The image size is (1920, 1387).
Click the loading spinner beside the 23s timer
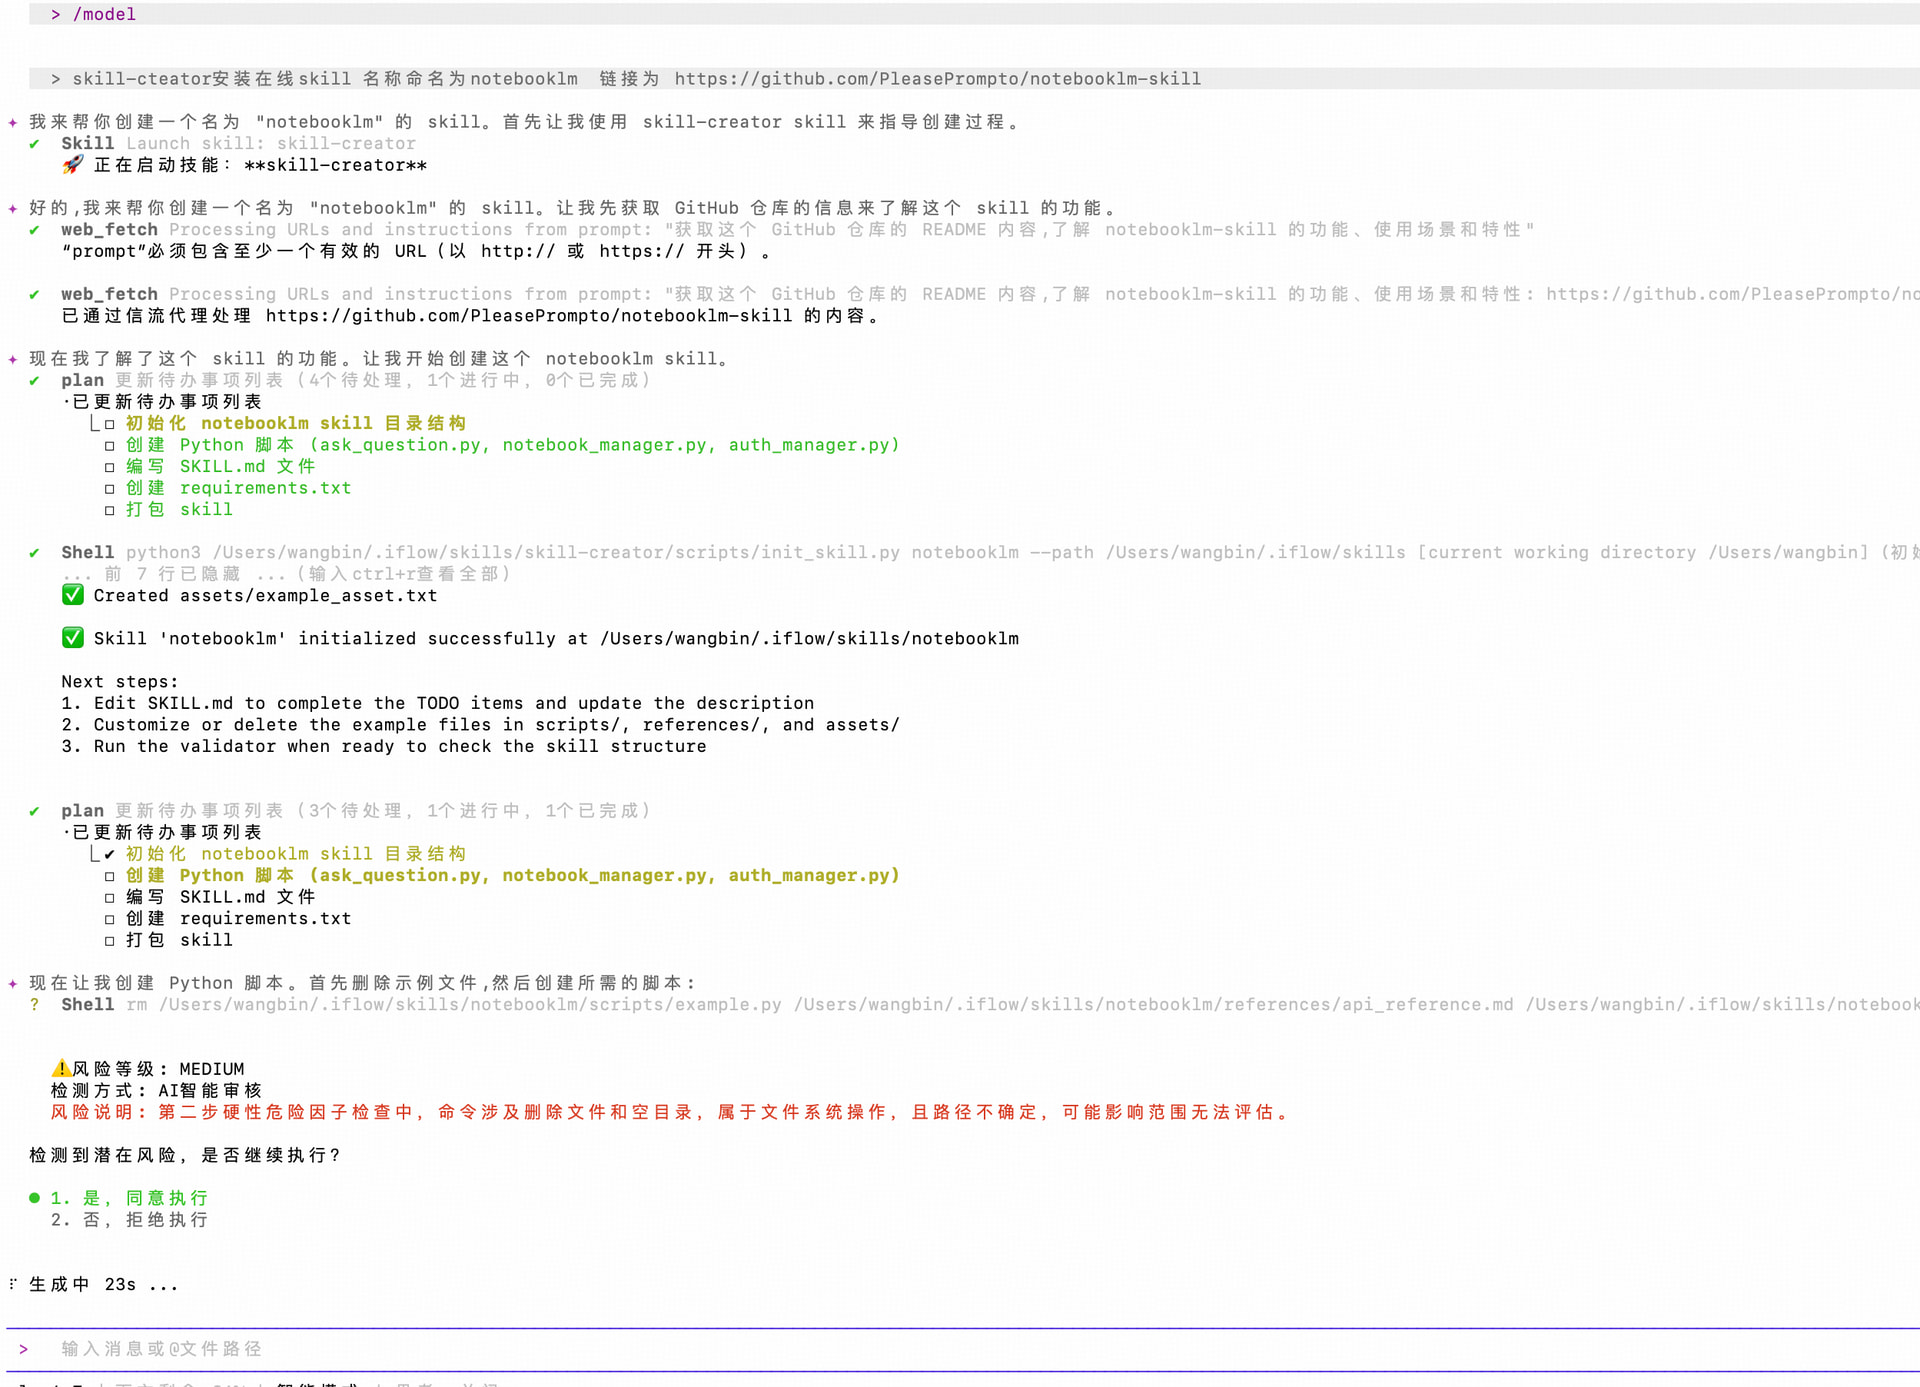pyautogui.click(x=13, y=1284)
